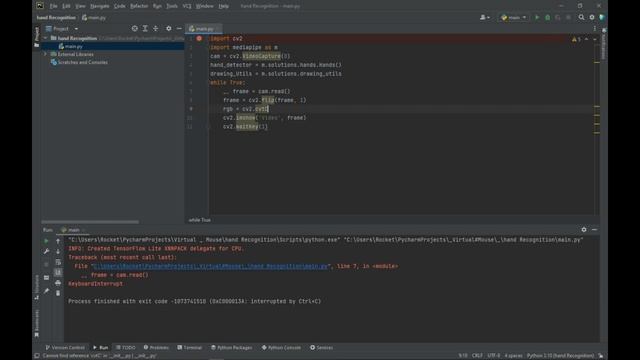Screen dimensions: 640x360
Task: Open the Tools menu
Action: click(172, 6)
